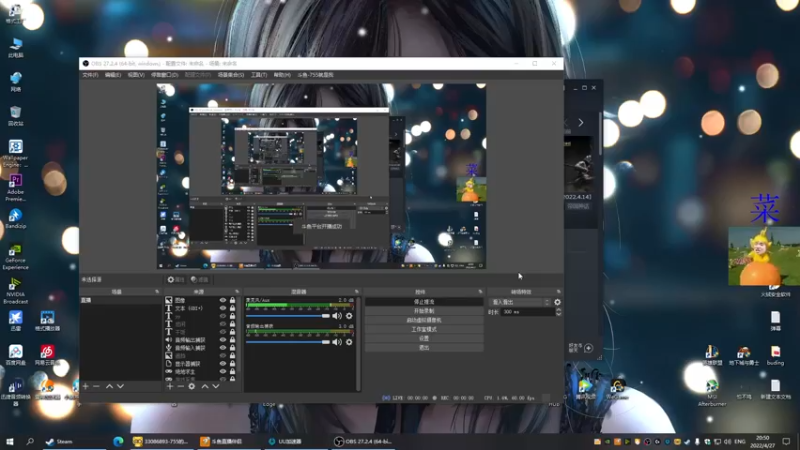Open Wallpaper Engine desktop icon
The width and height of the screenshot is (800, 450).
coord(15,153)
